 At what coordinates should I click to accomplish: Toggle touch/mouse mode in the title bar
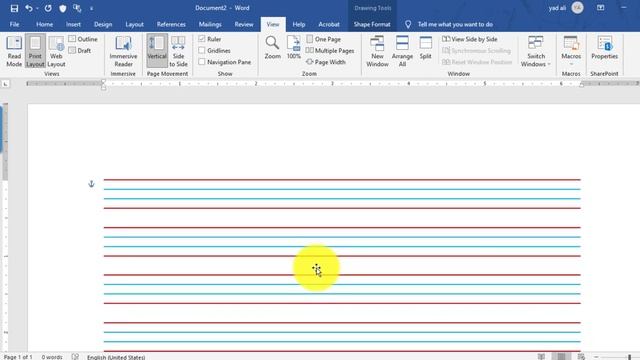pos(77,8)
